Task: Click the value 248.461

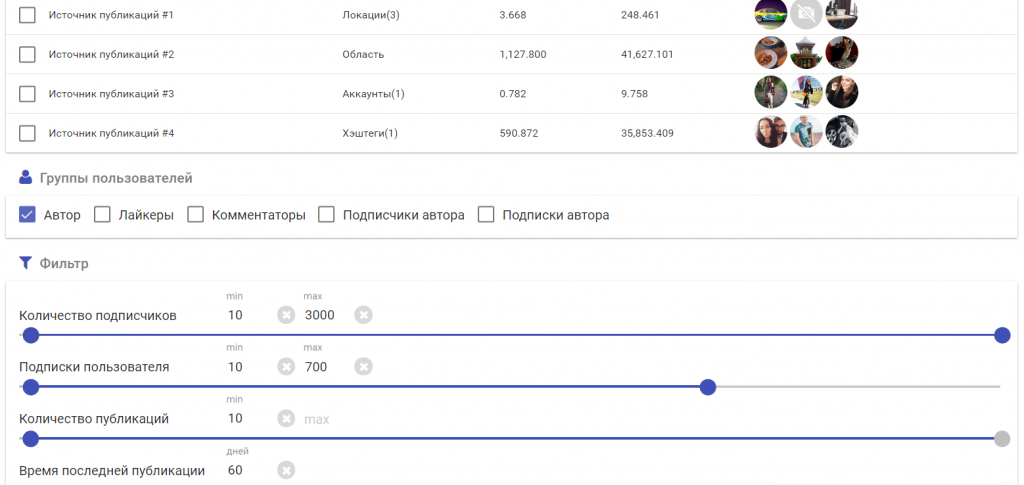Action: click(640, 14)
